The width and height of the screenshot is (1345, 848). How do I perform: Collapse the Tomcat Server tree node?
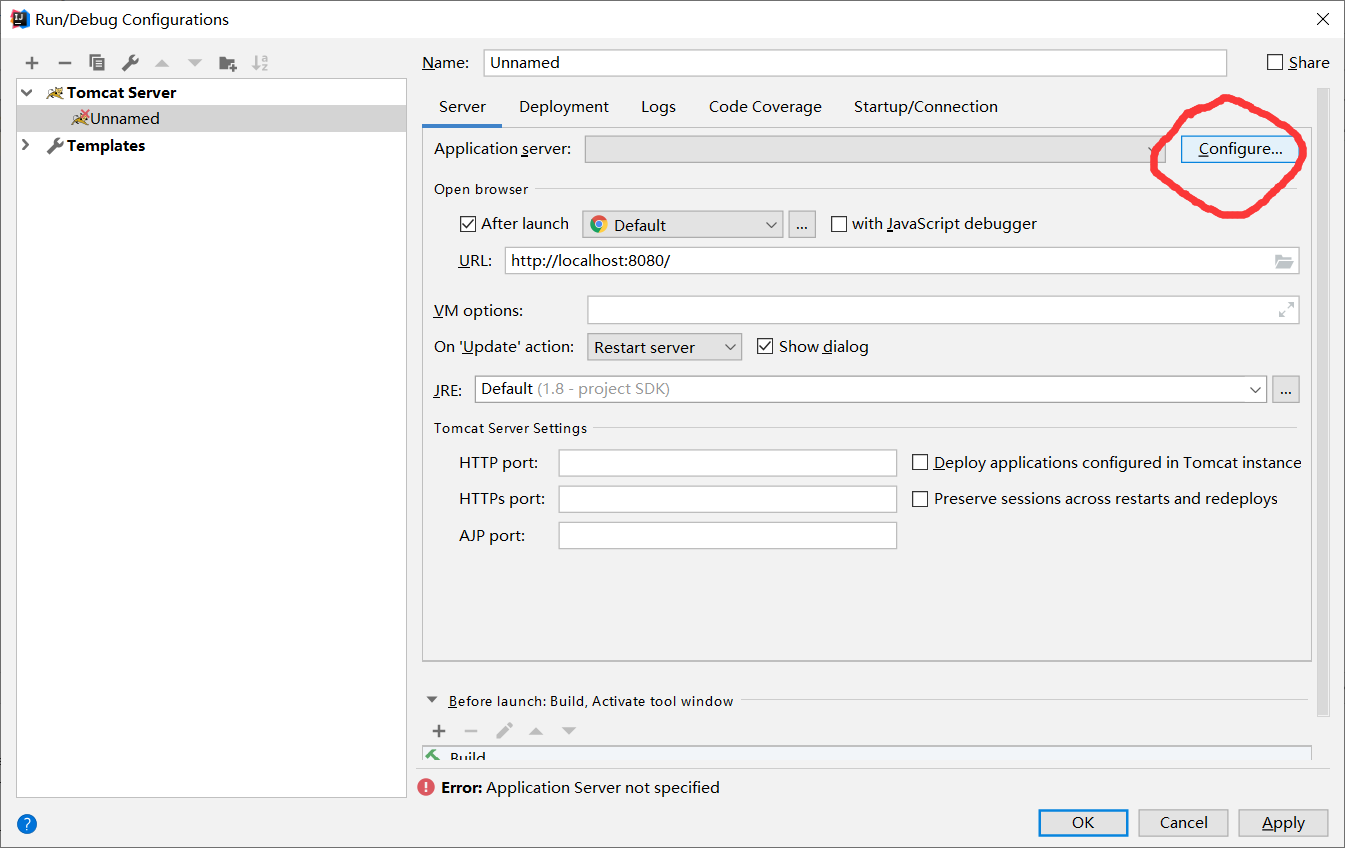[x=26, y=92]
